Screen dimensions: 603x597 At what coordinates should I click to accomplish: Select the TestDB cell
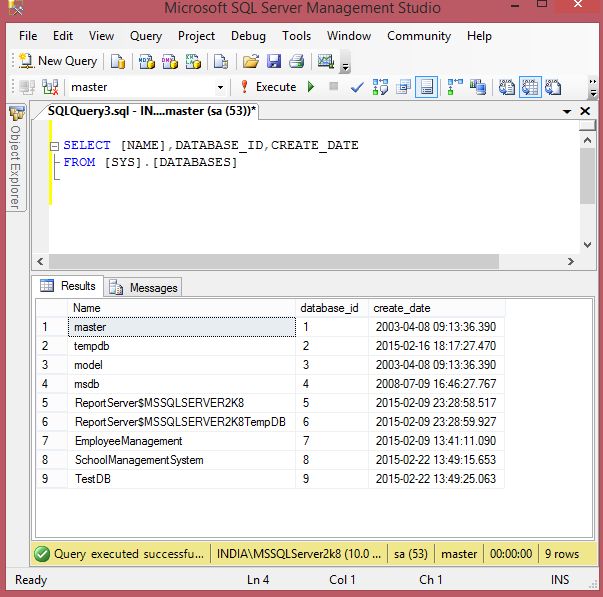point(182,479)
